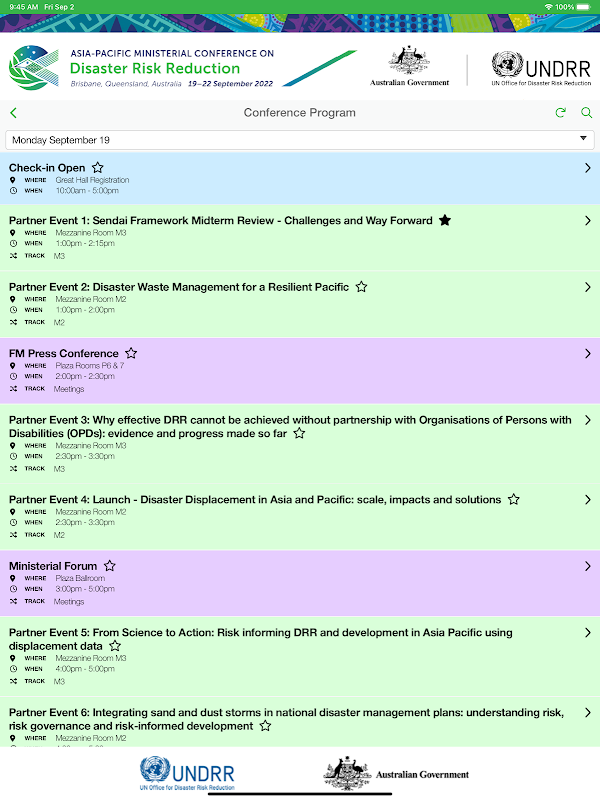Select '3:00pm - 5:00pm' time text
Image resolution: width=600 pixels, height=800 pixels.
(x=85, y=589)
